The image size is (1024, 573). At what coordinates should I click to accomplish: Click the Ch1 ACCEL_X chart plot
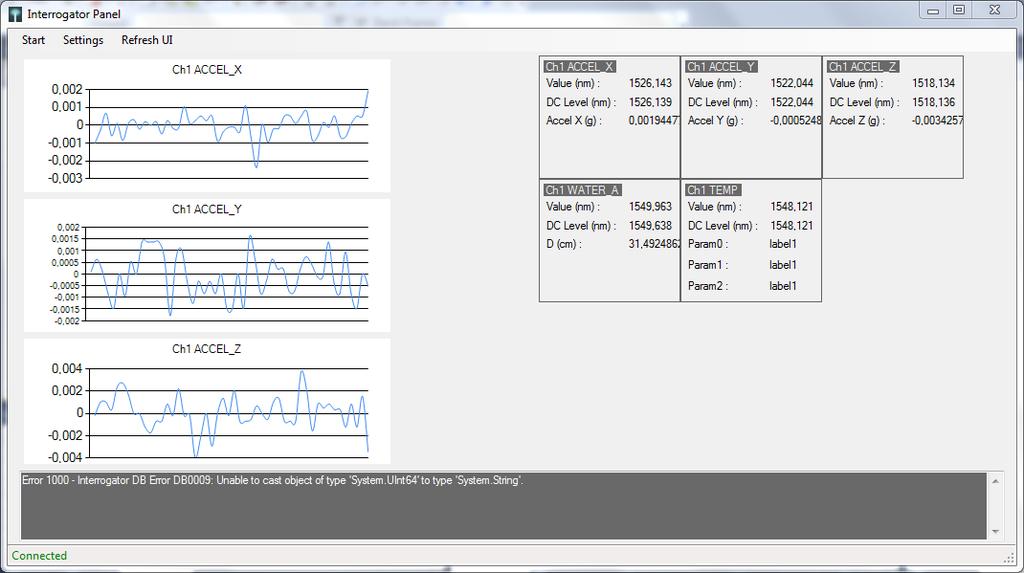(x=229, y=133)
